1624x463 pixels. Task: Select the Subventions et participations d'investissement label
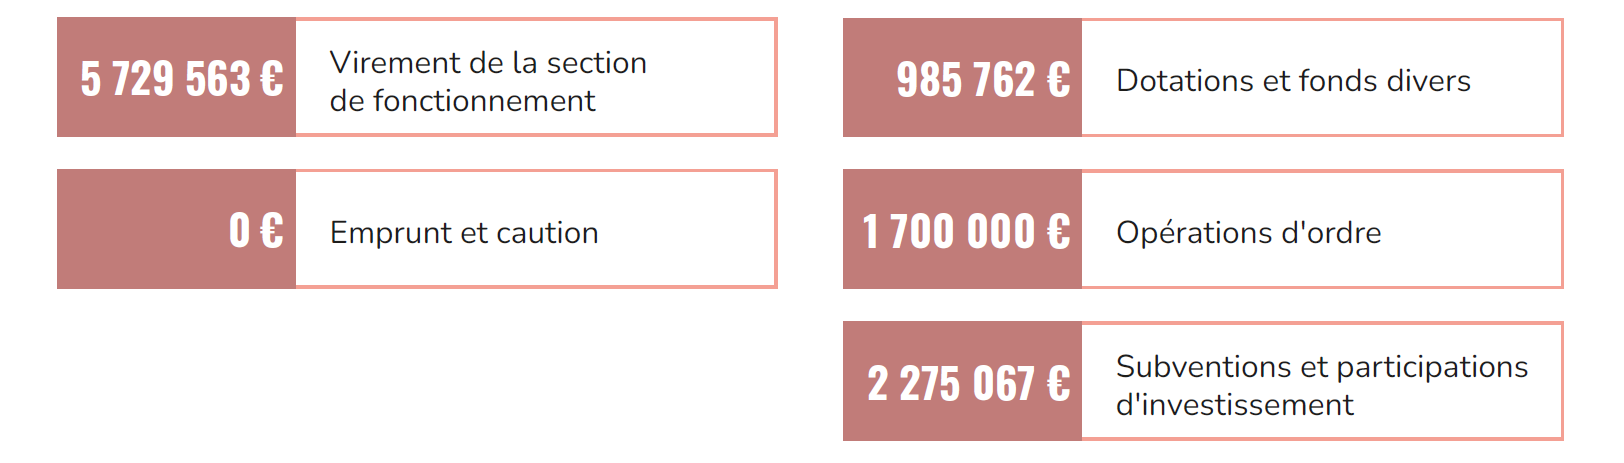click(x=1321, y=386)
